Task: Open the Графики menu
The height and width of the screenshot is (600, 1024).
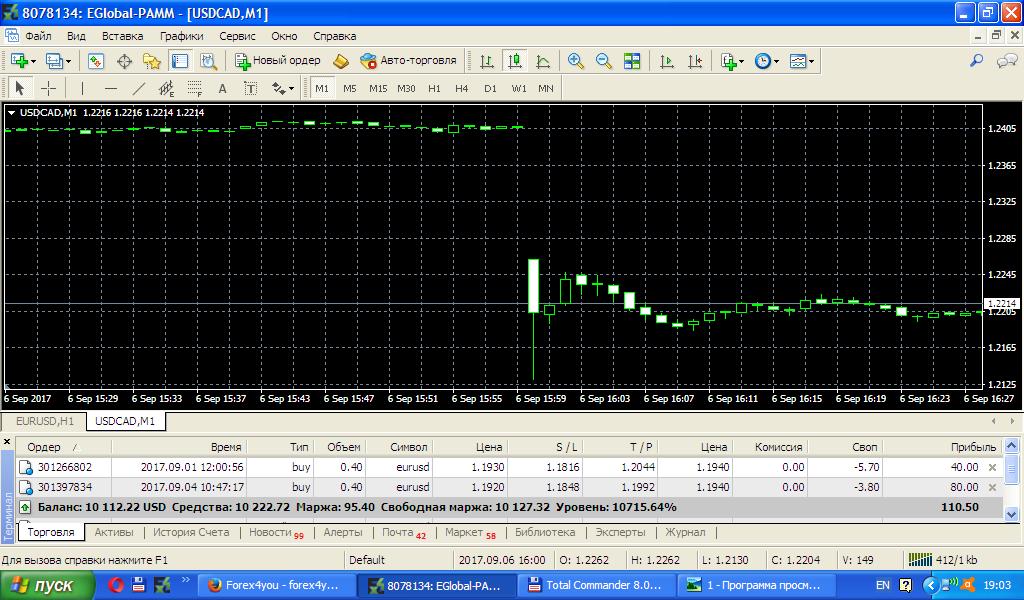Action: pyautogui.click(x=181, y=36)
